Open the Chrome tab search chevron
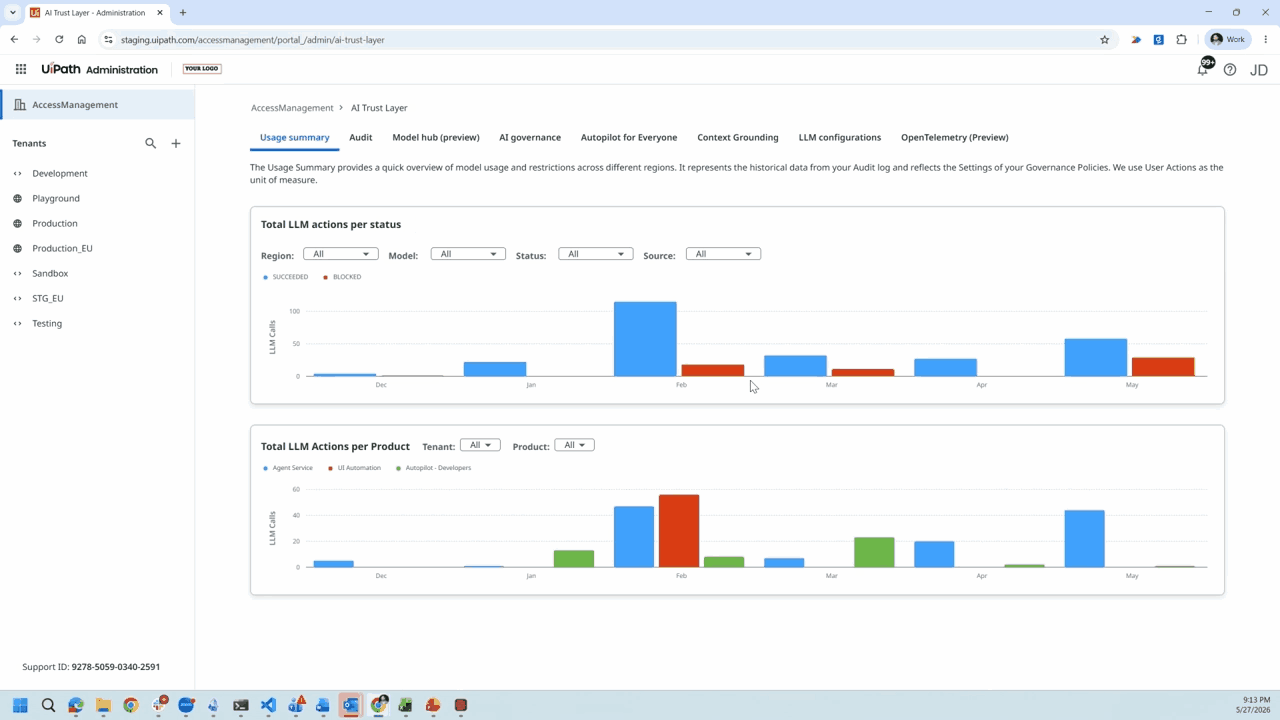Screen dimensions: 1280x720 tap(12, 13)
